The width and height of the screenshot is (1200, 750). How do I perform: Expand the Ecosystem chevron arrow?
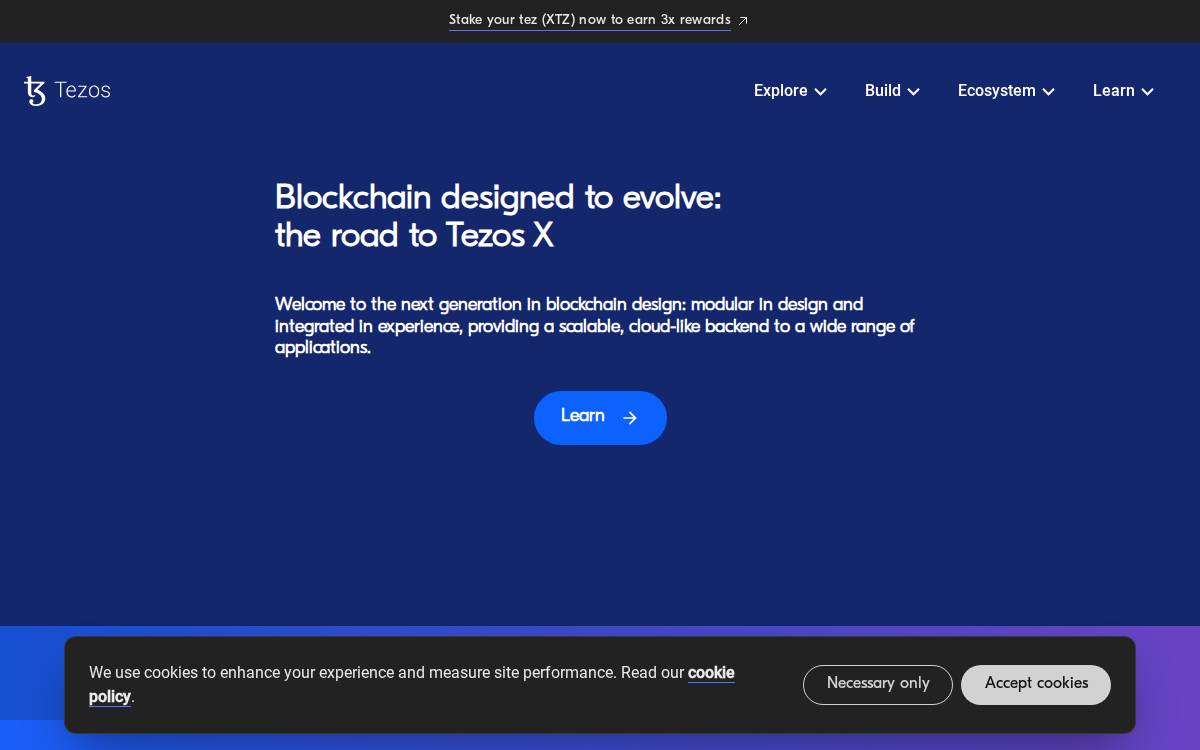[1048, 92]
